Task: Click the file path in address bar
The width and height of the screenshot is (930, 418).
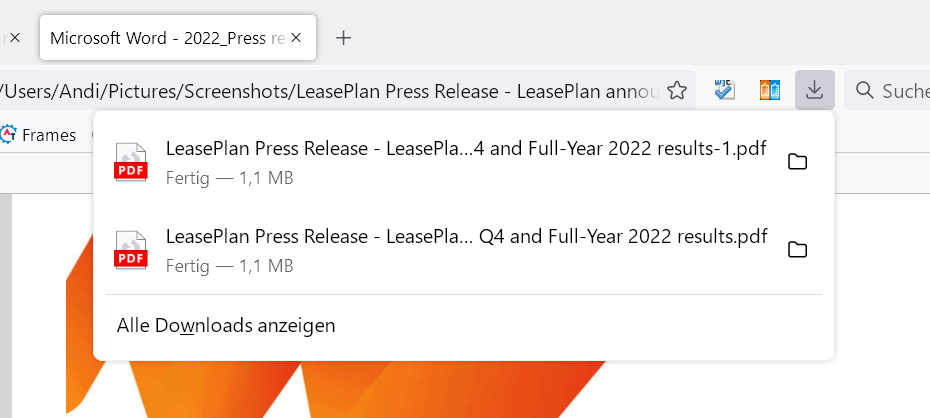Action: click(330, 91)
